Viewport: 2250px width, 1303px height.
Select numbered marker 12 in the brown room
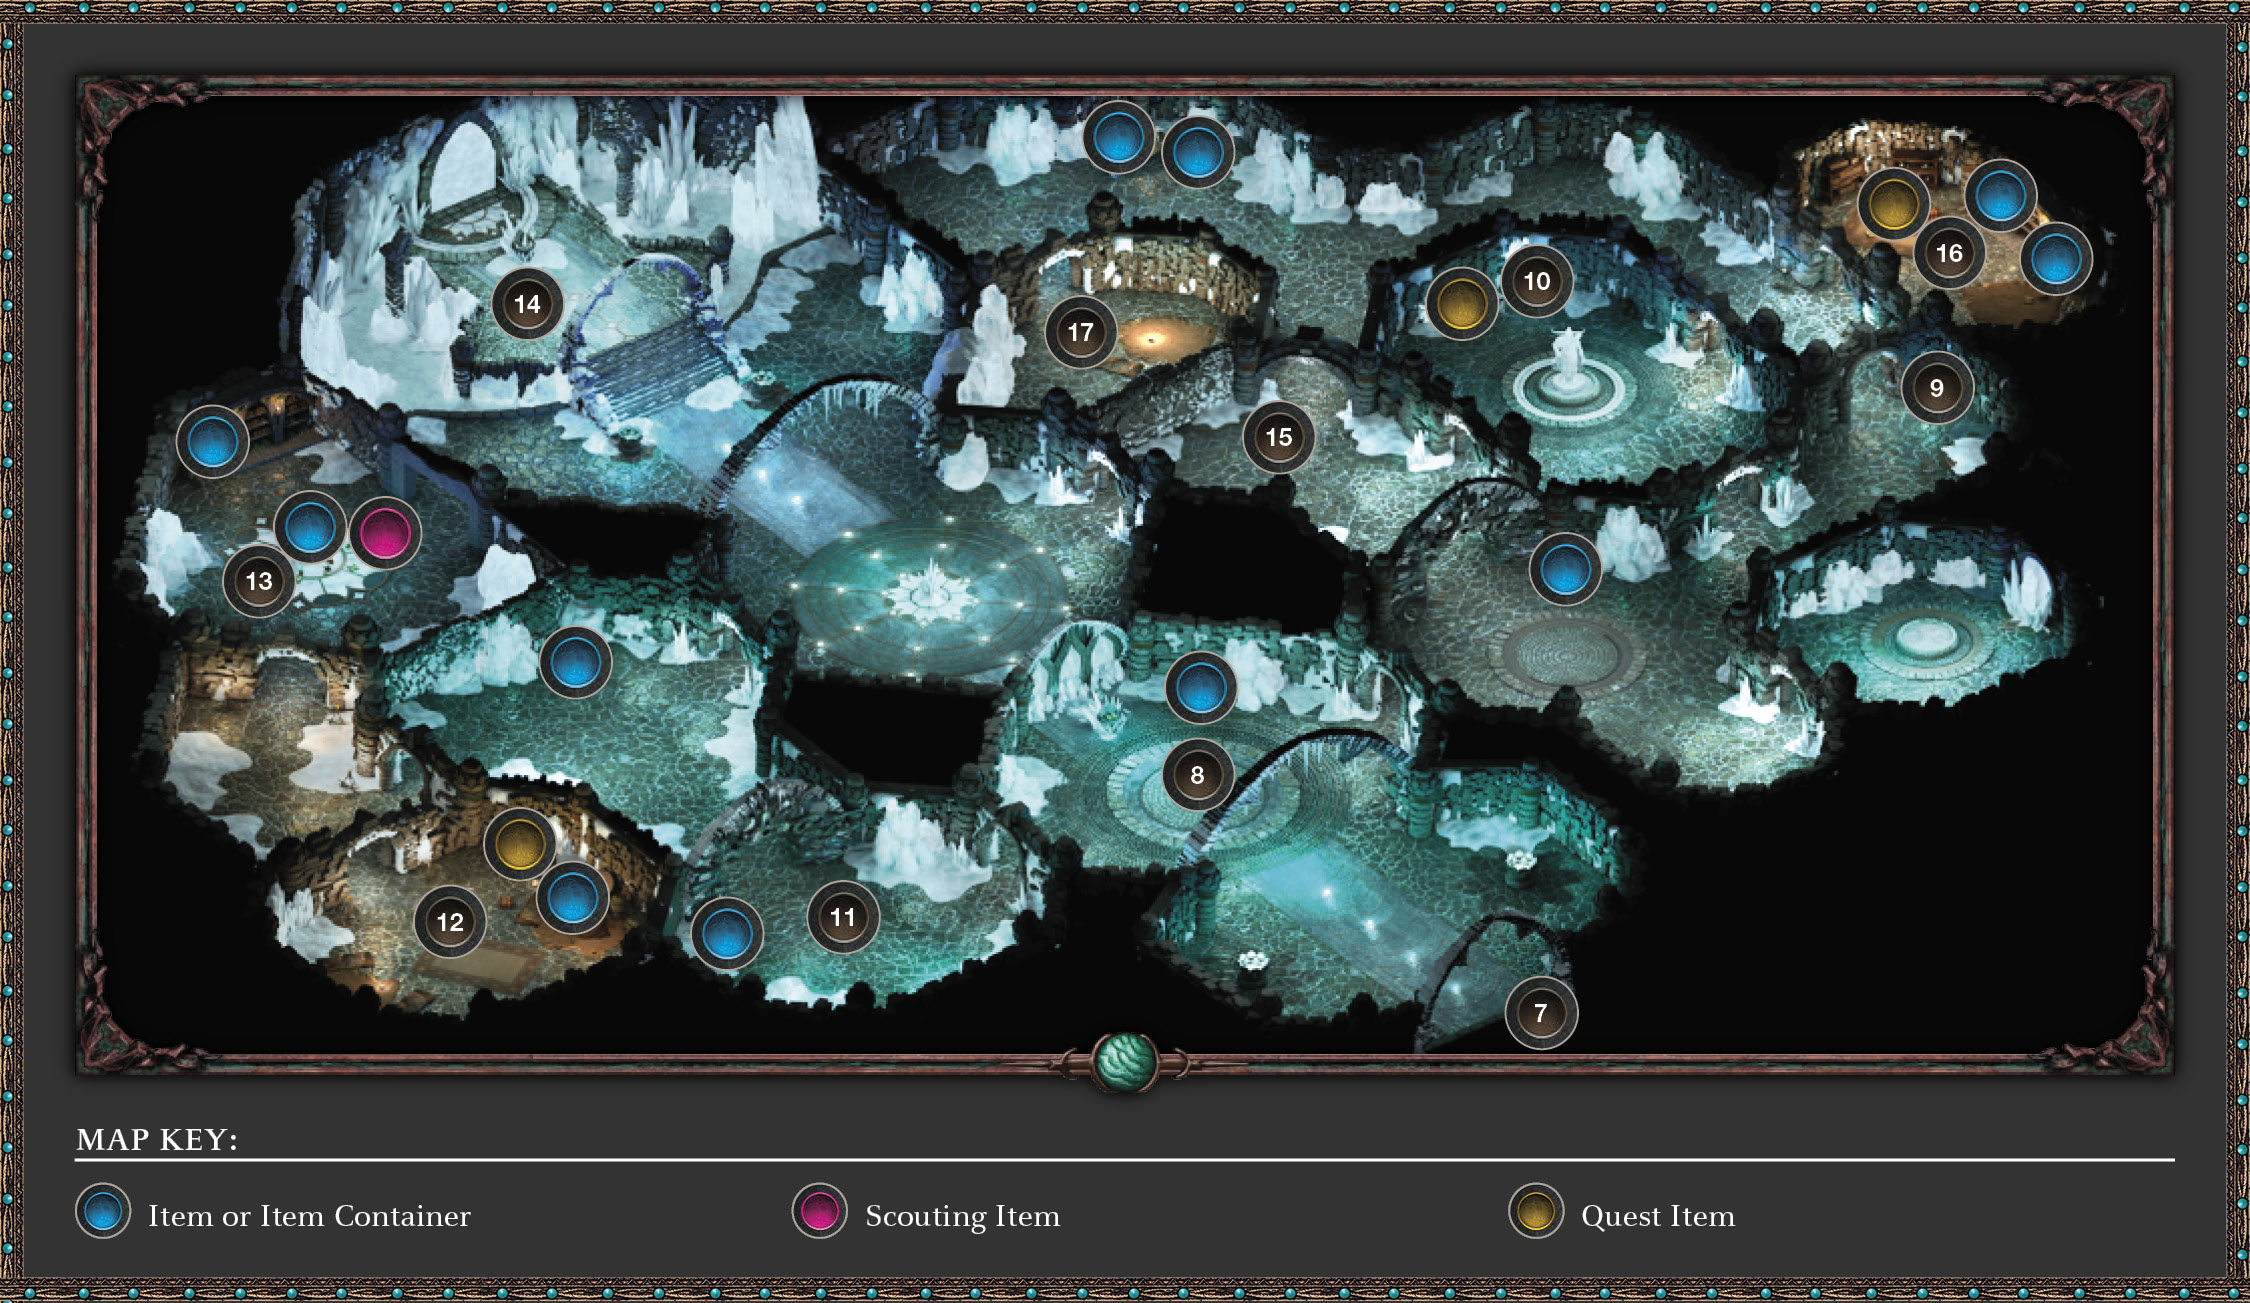tap(450, 922)
